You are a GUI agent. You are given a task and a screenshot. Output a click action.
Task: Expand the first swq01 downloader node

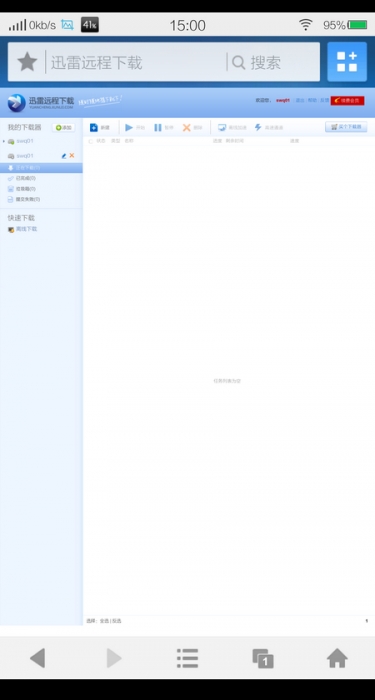pyautogui.click(x=4, y=141)
